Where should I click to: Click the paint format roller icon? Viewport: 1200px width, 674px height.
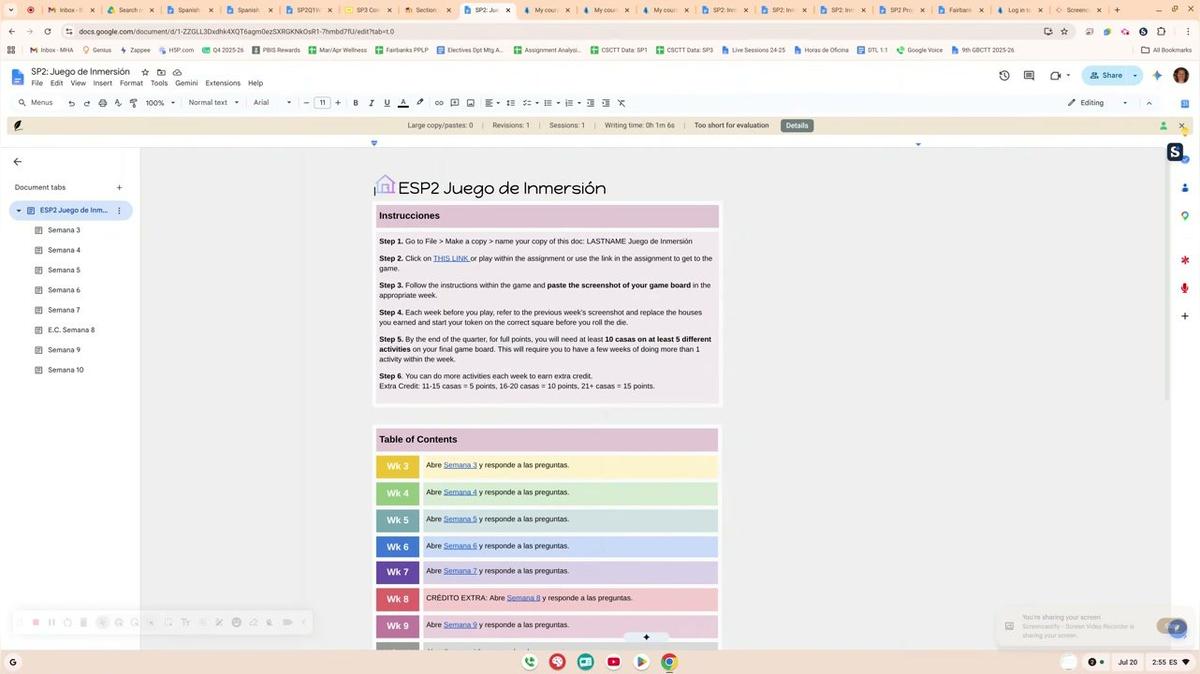(x=133, y=103)
